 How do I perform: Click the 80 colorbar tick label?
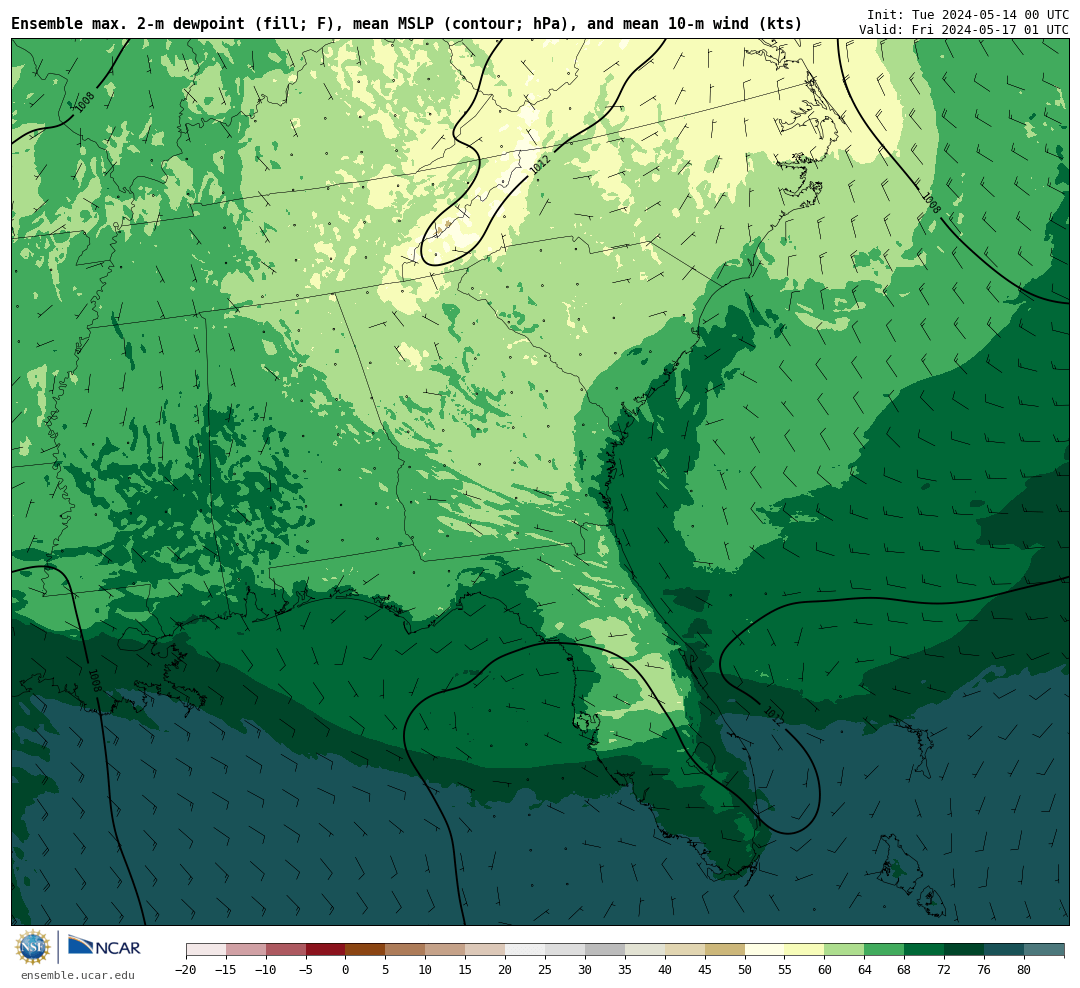click(1024, 970)
